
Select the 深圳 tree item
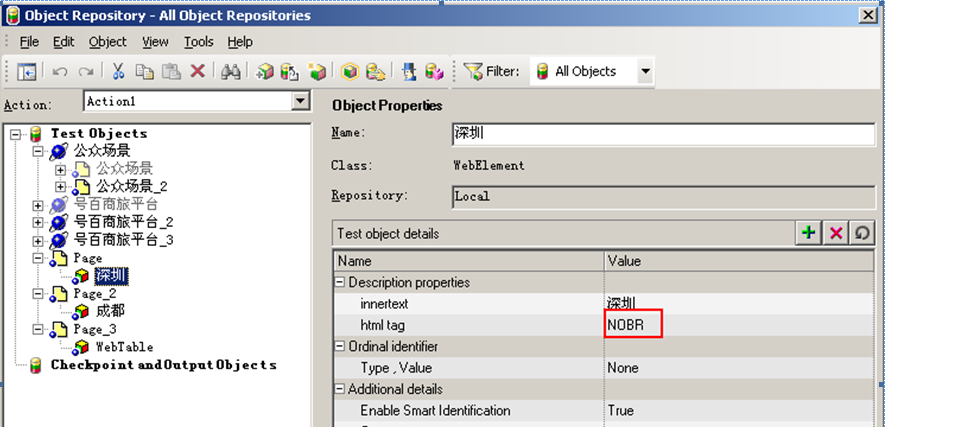click(x=111, y=277)
